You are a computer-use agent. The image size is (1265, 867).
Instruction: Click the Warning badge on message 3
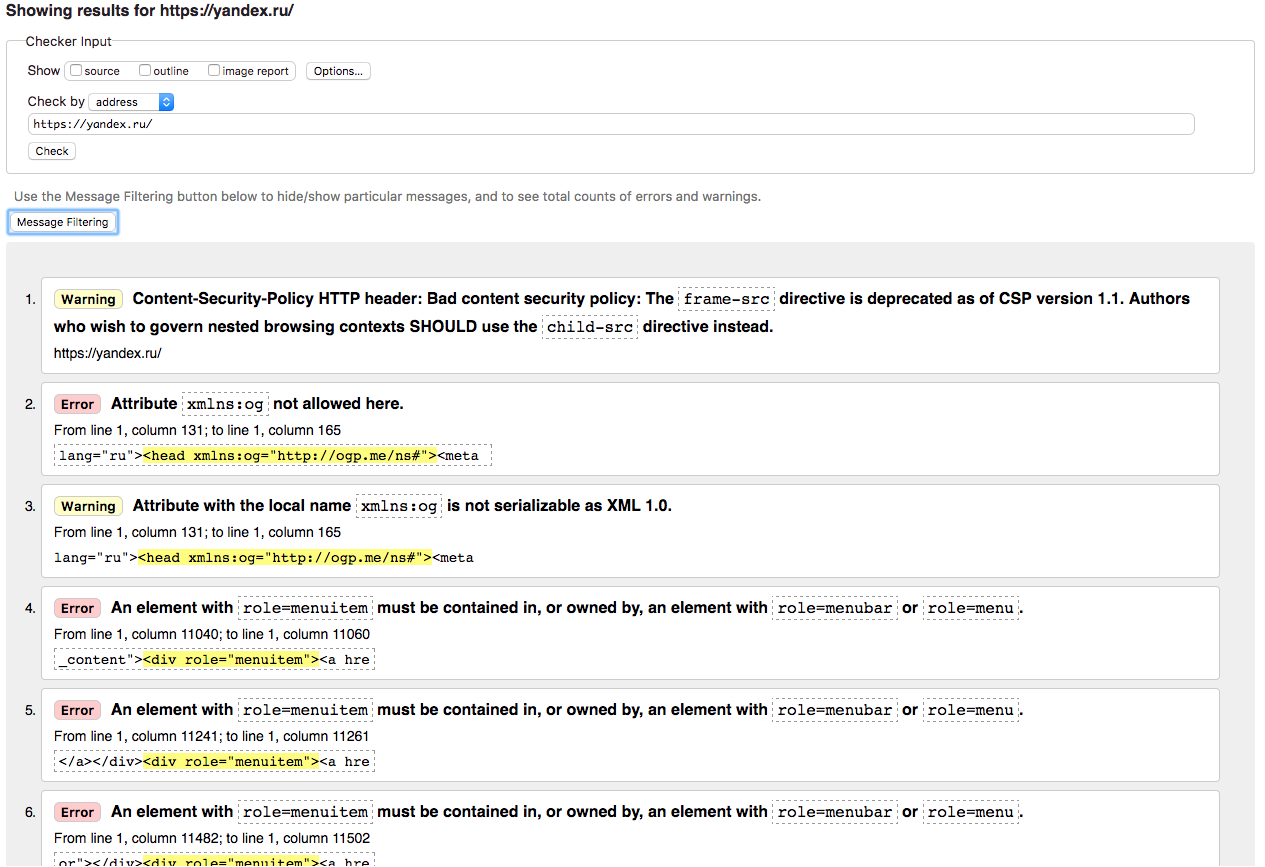pos(88,506)
